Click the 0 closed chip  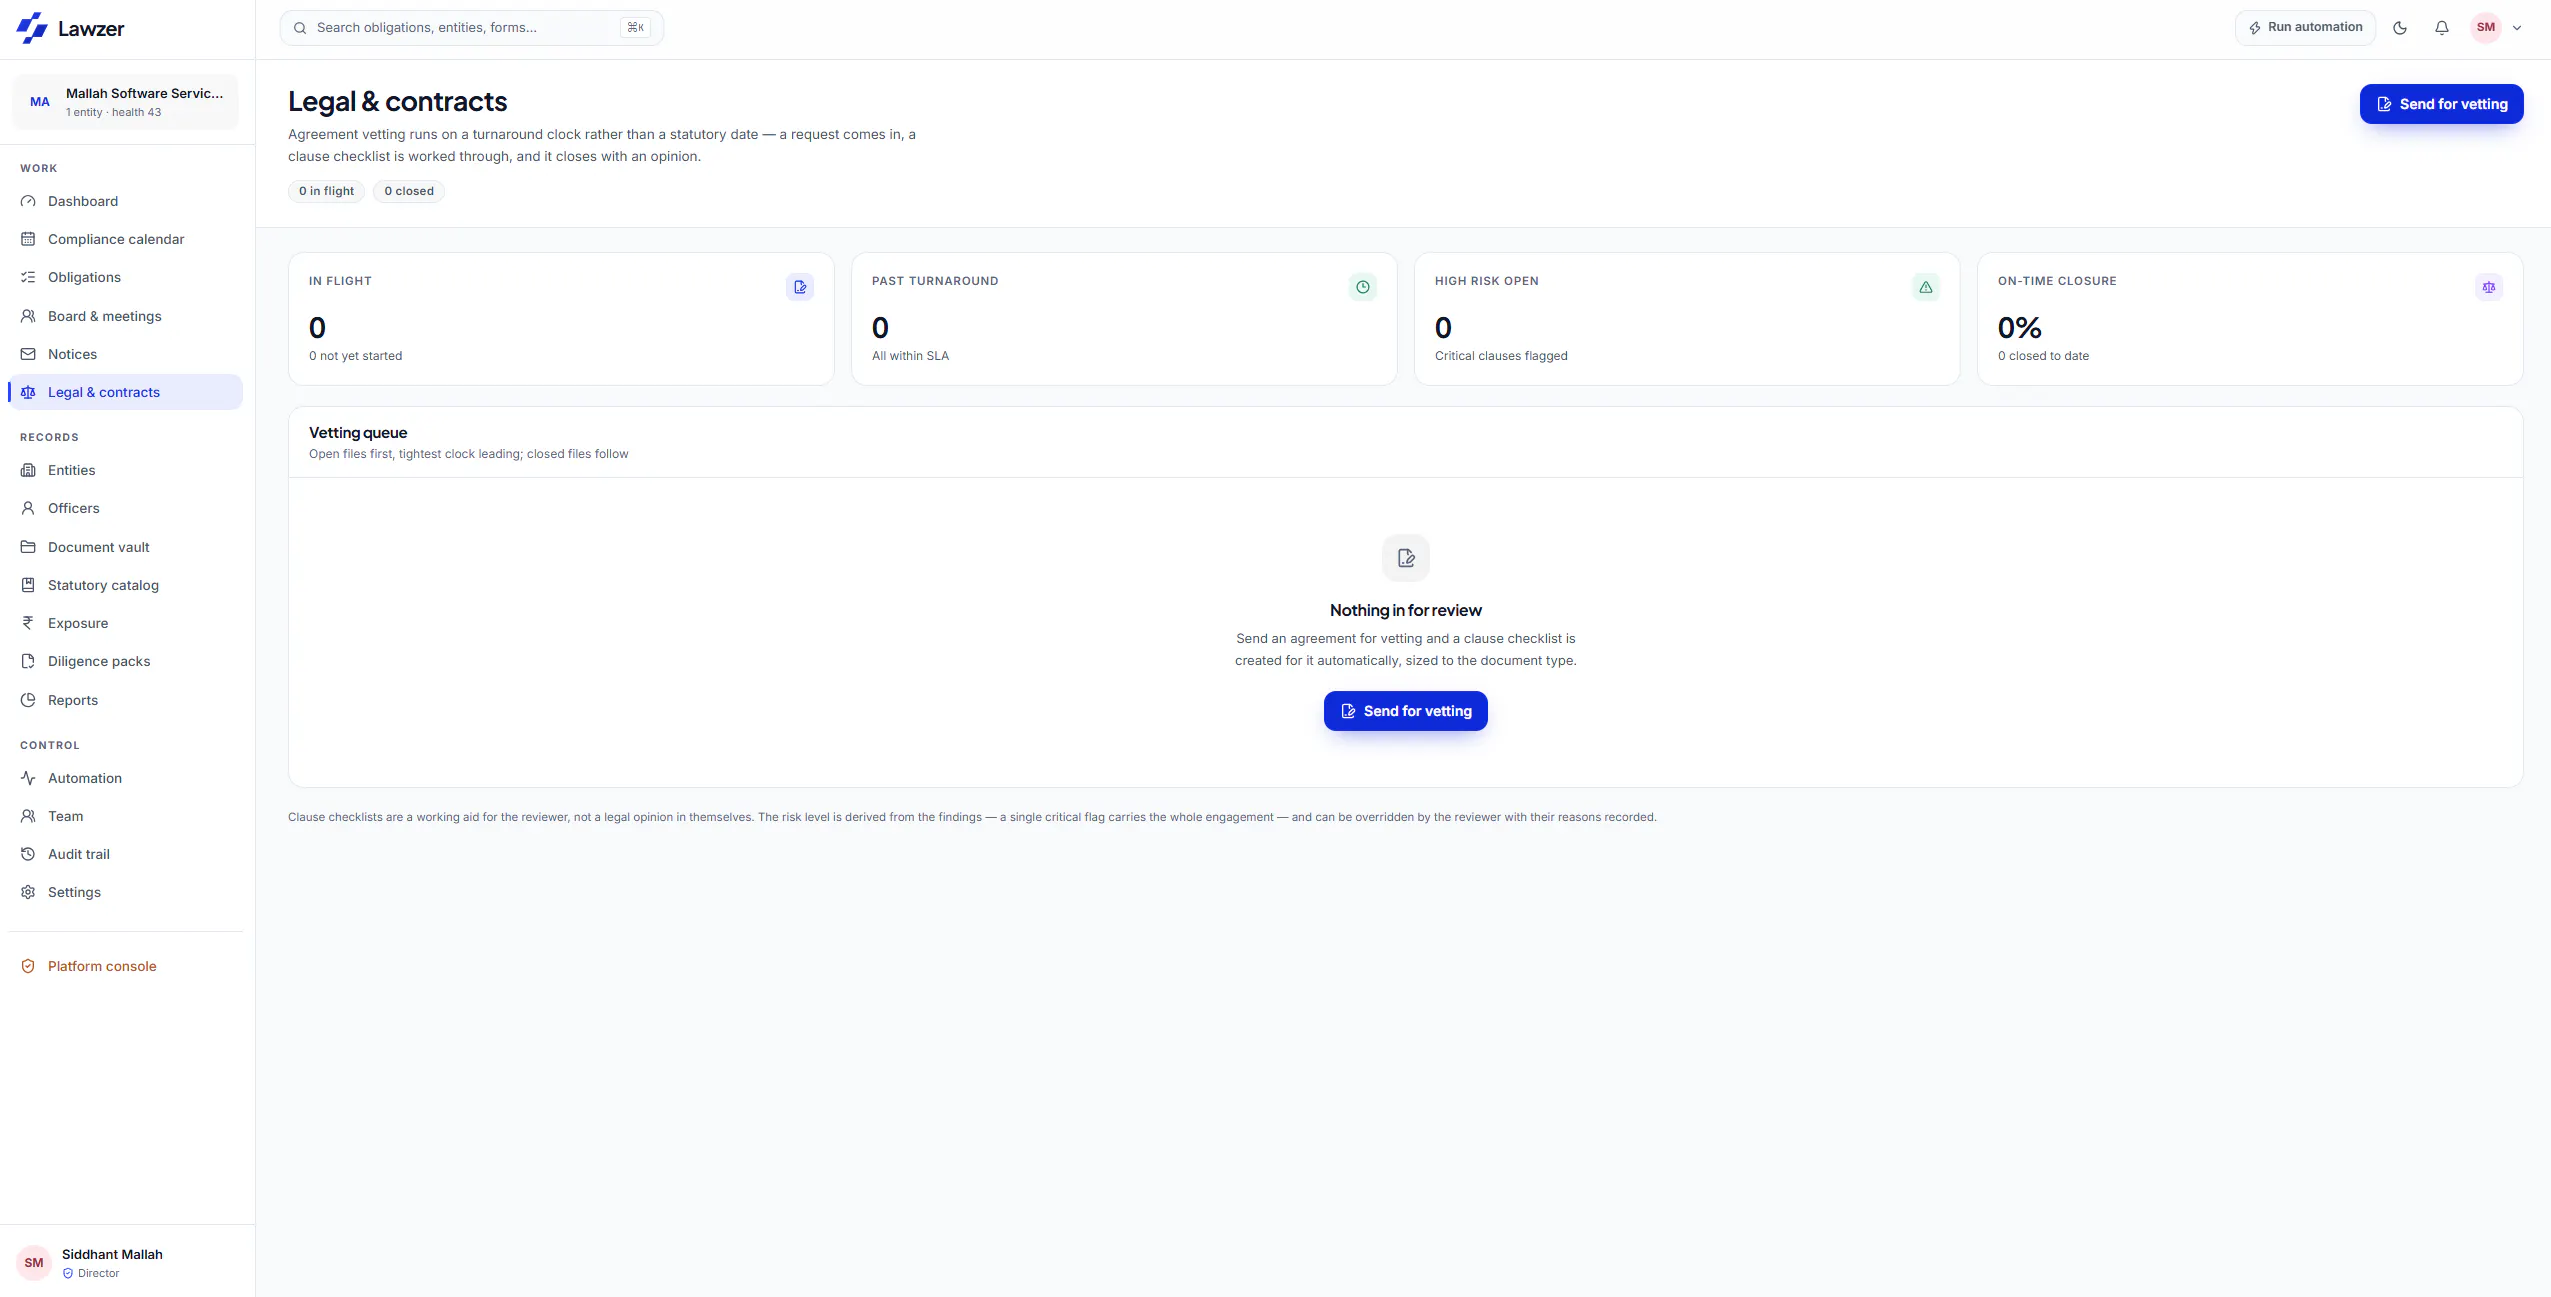409,191
